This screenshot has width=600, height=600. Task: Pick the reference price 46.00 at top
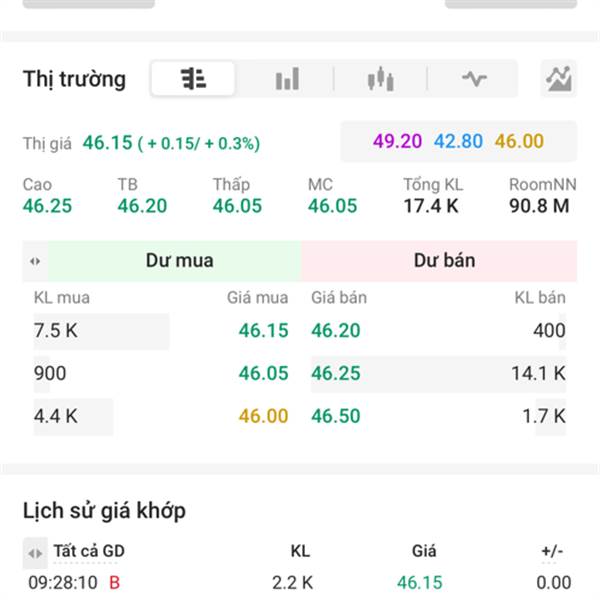pyautogui.click(x=519, y=141)
